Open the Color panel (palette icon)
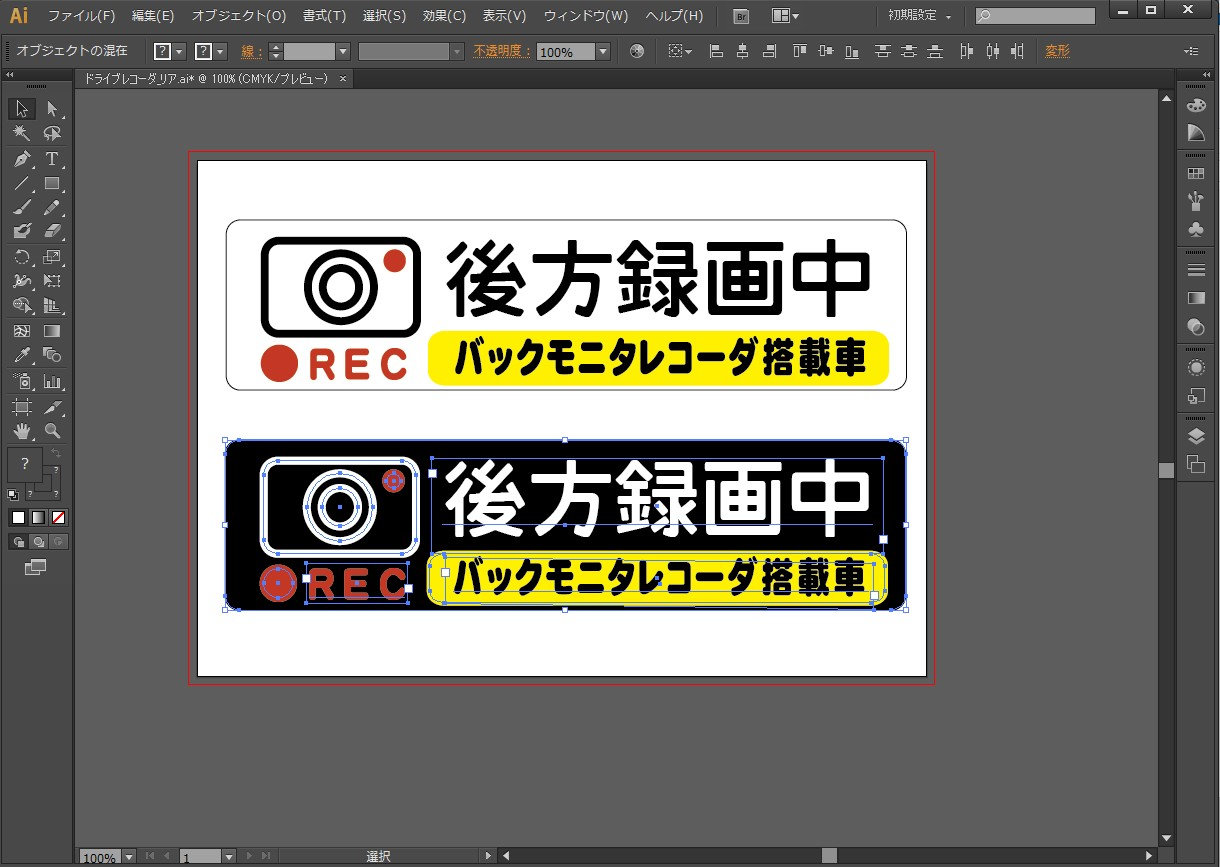1220x867 pixels. (1196, 106)
